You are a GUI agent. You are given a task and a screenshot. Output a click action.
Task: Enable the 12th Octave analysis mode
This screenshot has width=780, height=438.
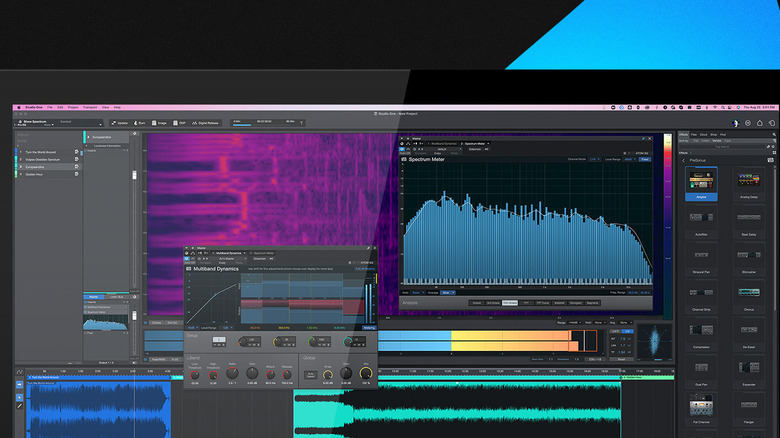click(509, 301)
